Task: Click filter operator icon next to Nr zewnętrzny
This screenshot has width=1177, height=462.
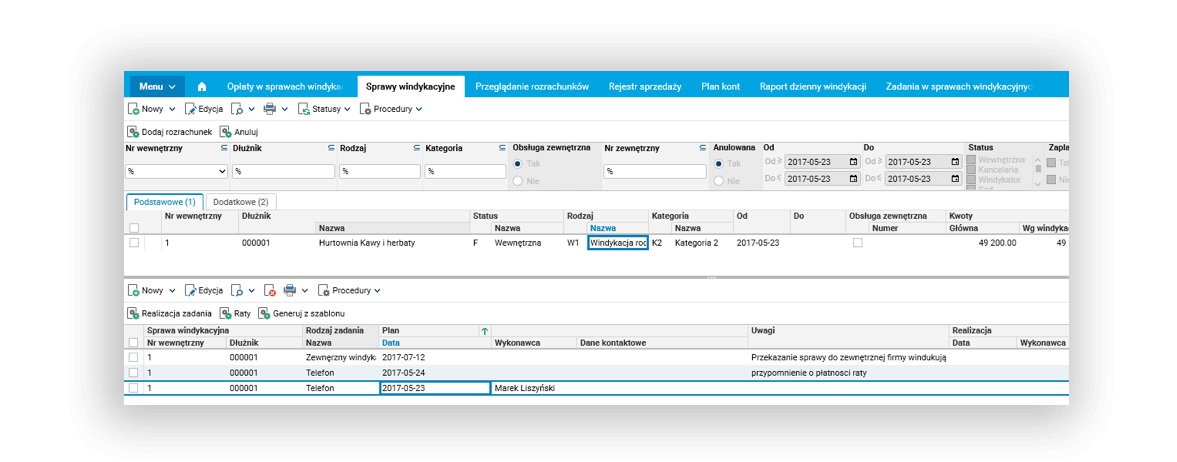Action: click(x=703, y=149)
